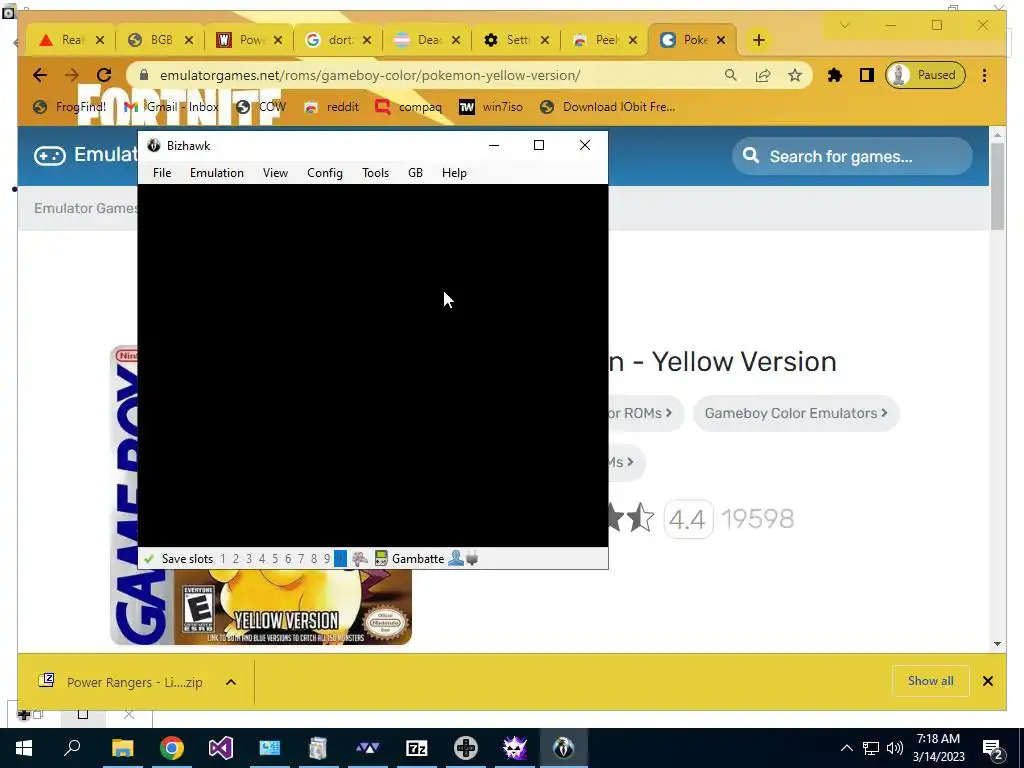Open File Explorer from taskbar

[x=122, y=748]
